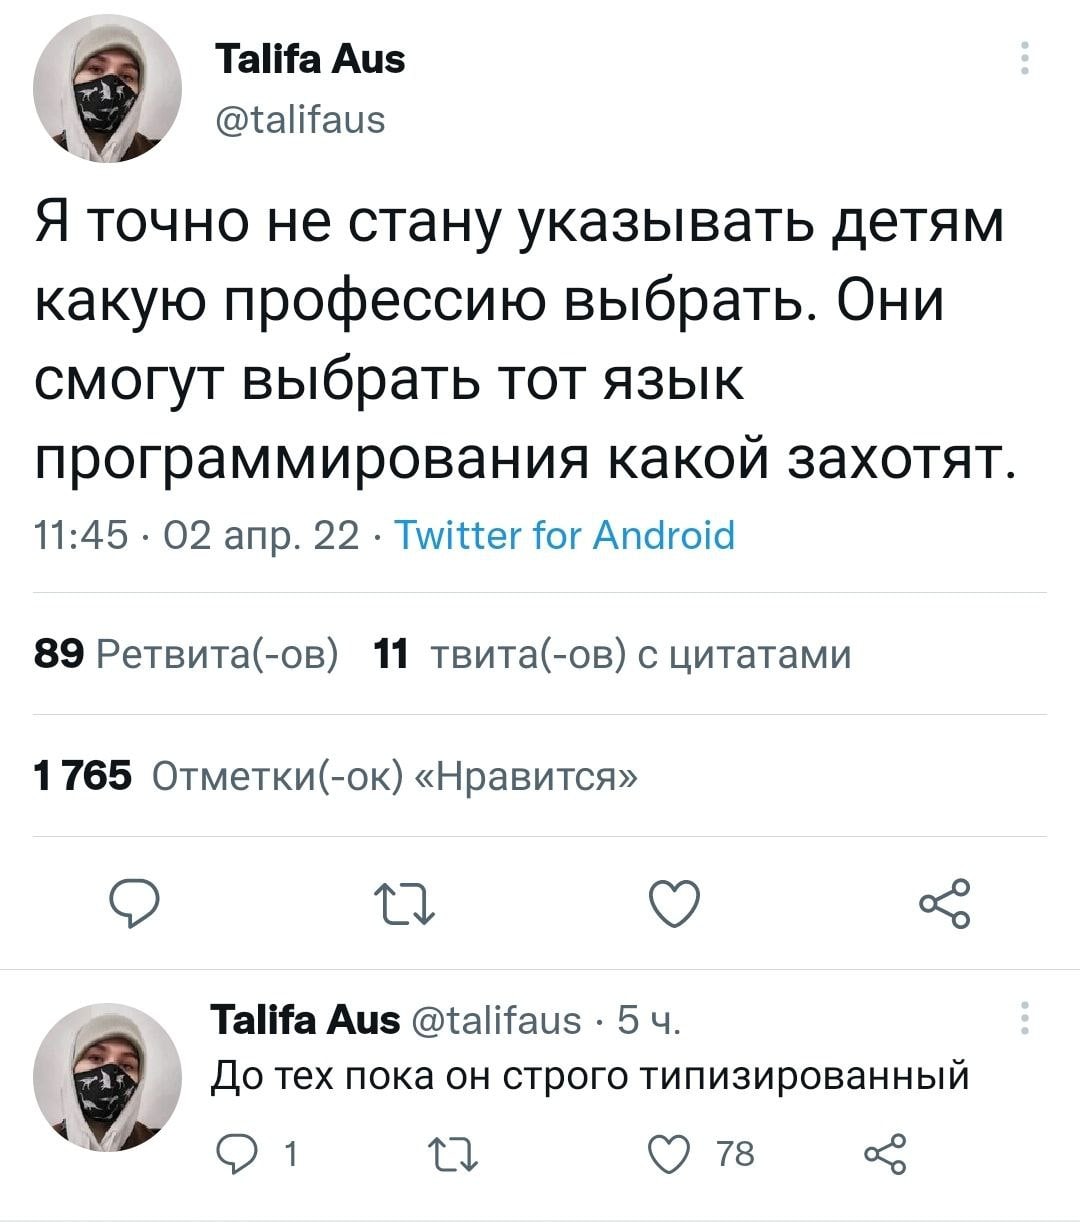Share the reply tweet

click(885, 1155)
